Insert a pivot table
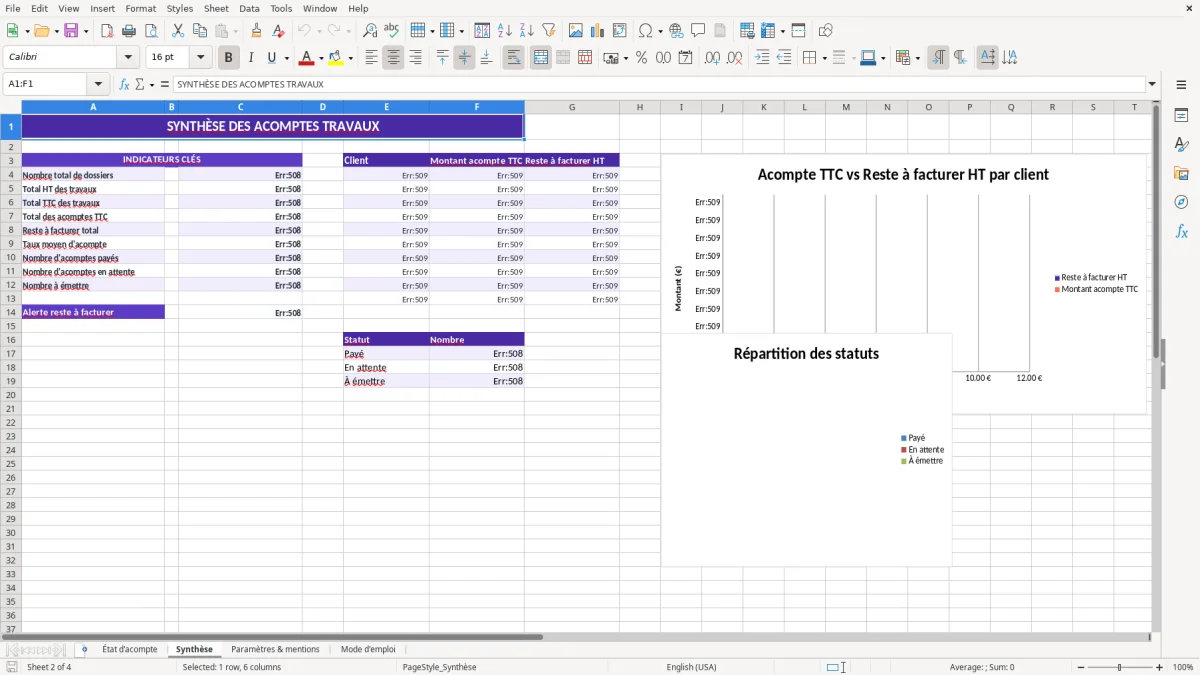The width and height of the screenshot is (1200, 675). click(x=620, y=31)
